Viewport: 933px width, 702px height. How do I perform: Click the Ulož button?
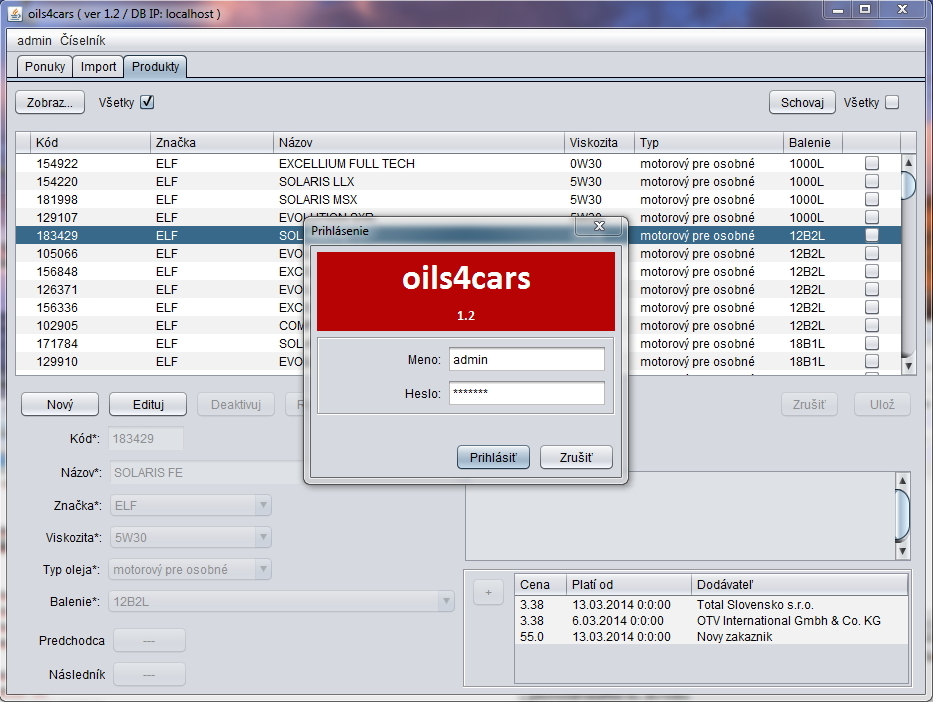click(x=882, y=405)
